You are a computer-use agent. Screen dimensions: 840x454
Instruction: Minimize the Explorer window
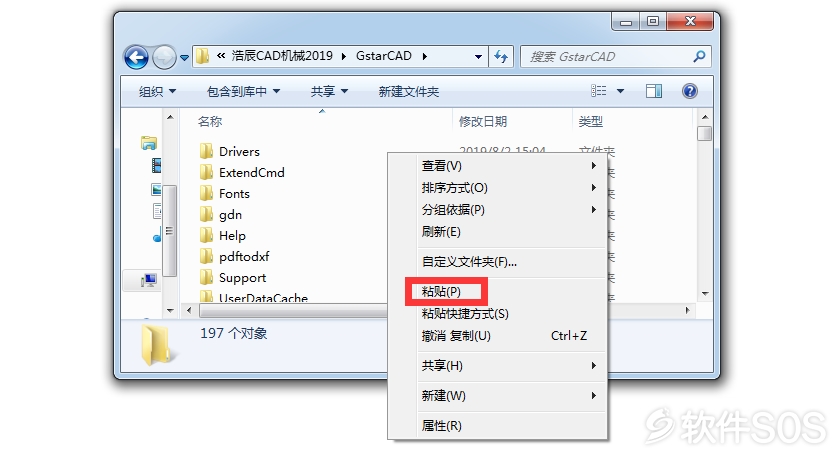coord(626,22)
